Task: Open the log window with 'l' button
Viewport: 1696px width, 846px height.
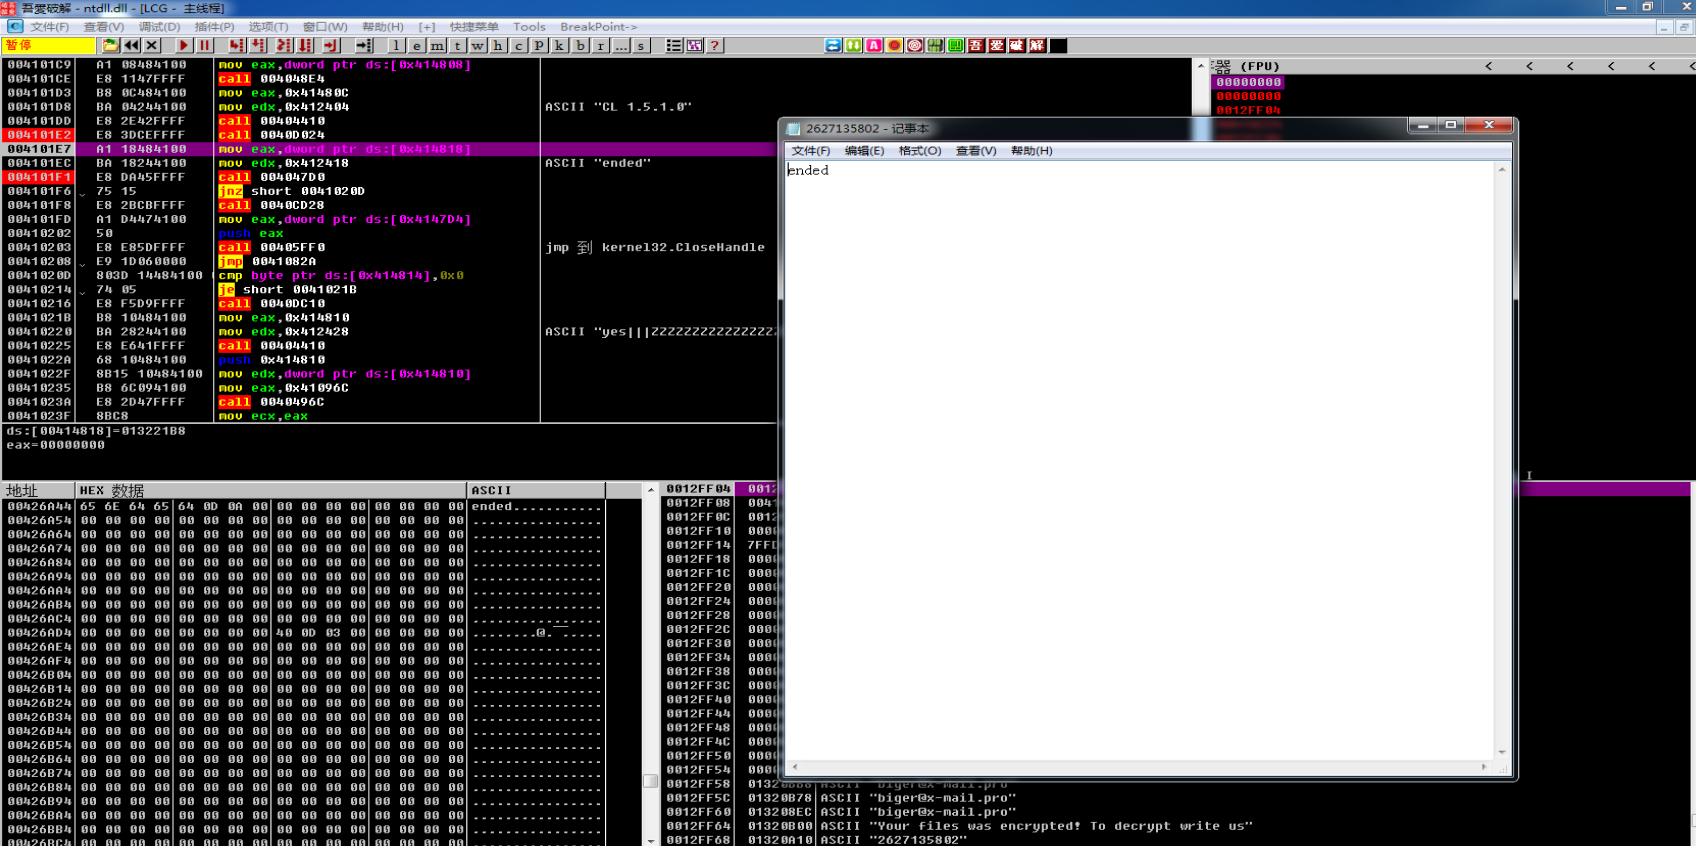Action: tap(396, 45)
